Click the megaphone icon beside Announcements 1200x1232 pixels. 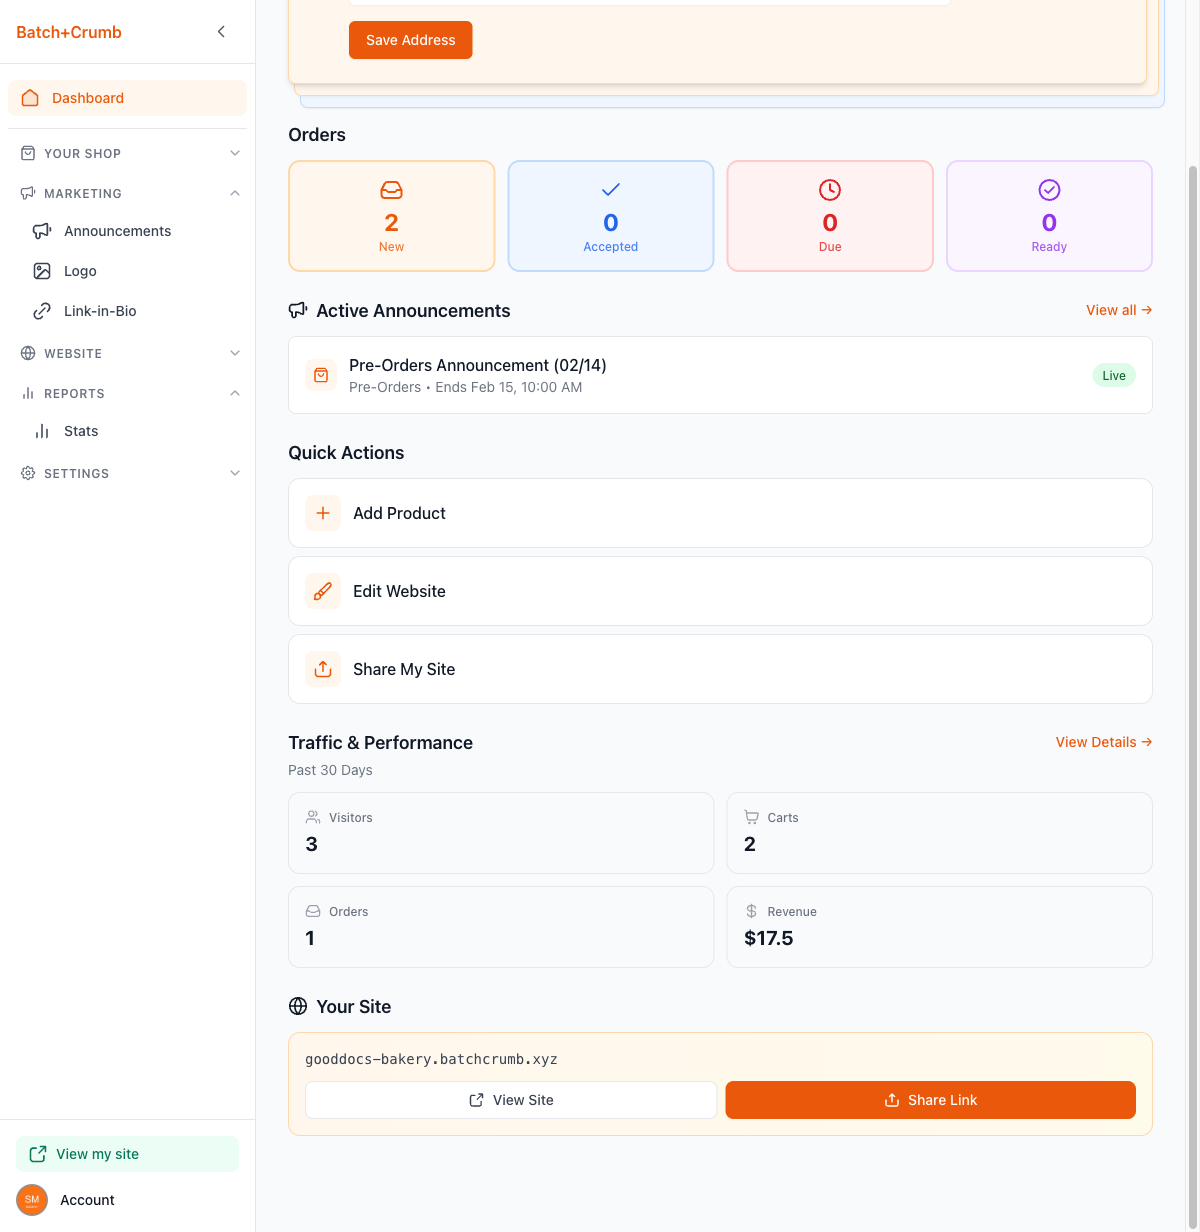coord(42,231)
